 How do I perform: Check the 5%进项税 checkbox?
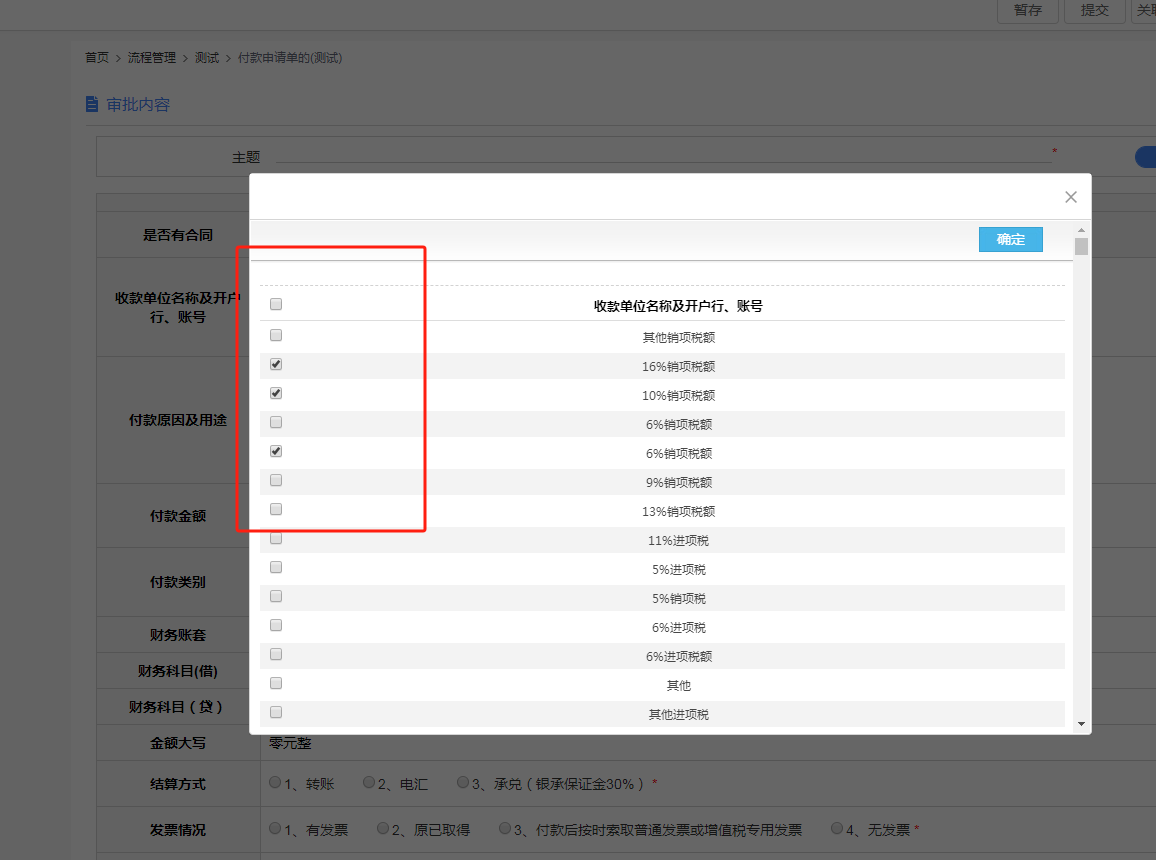click(x=276, y=567)
